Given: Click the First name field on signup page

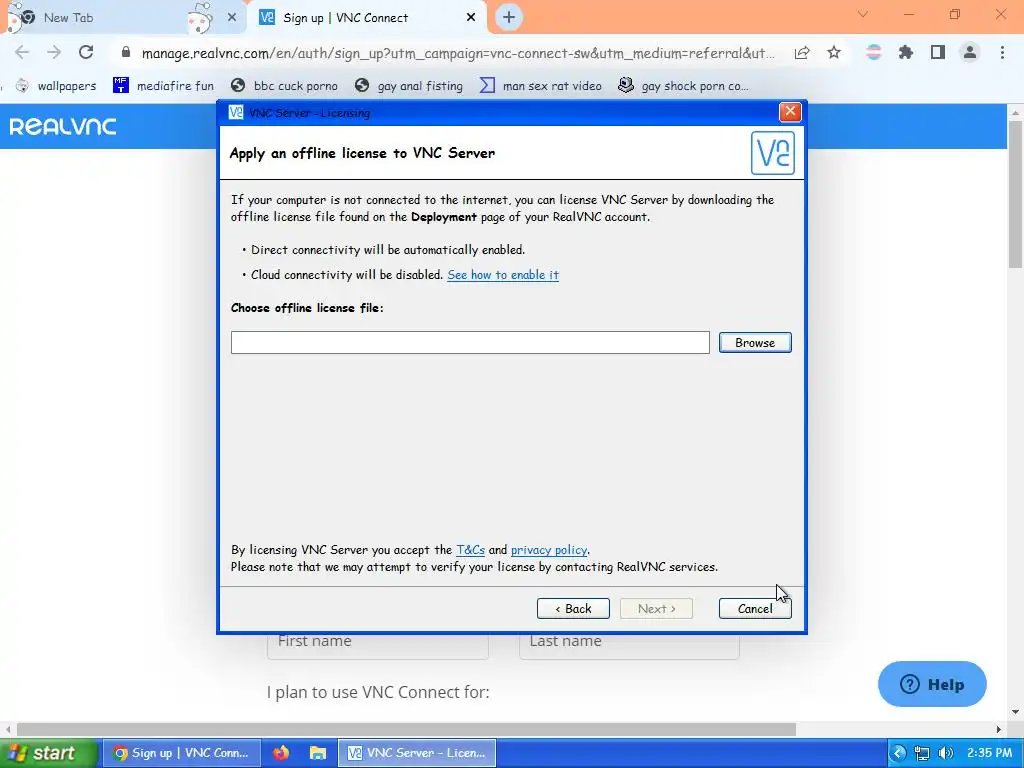Looking at the screenshot, I should [378, 645].
